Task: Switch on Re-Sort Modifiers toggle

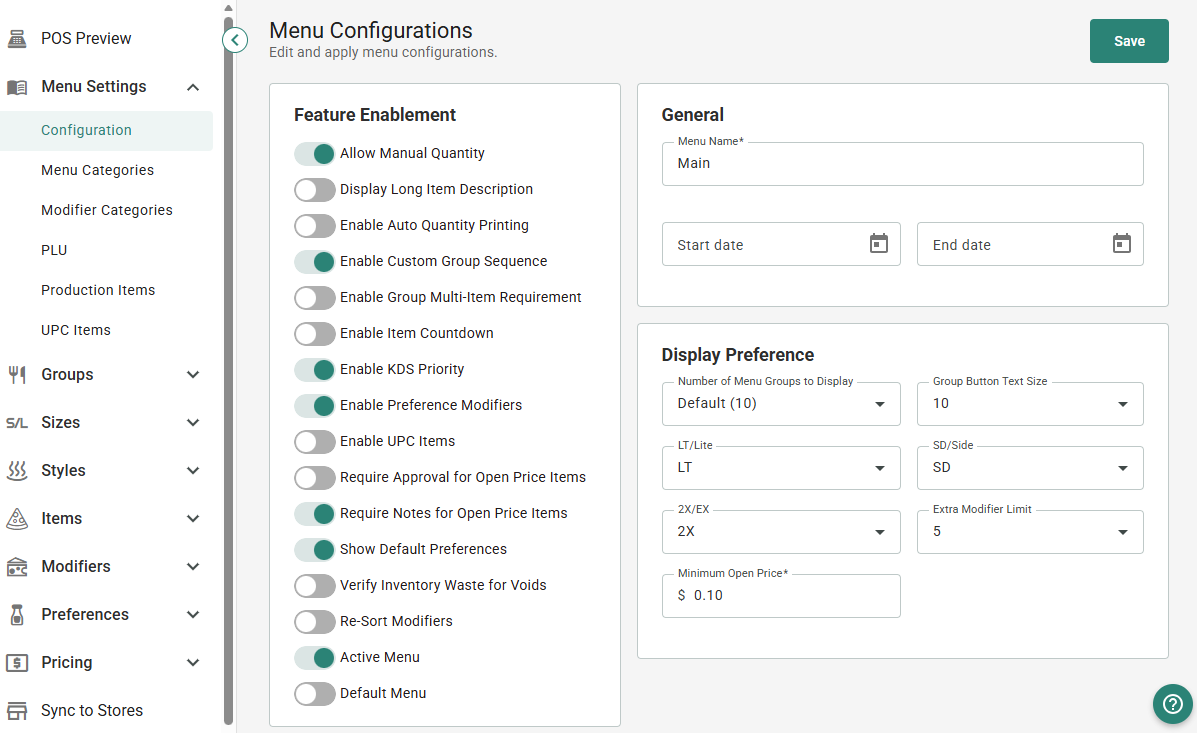Action: coord(315,621)
